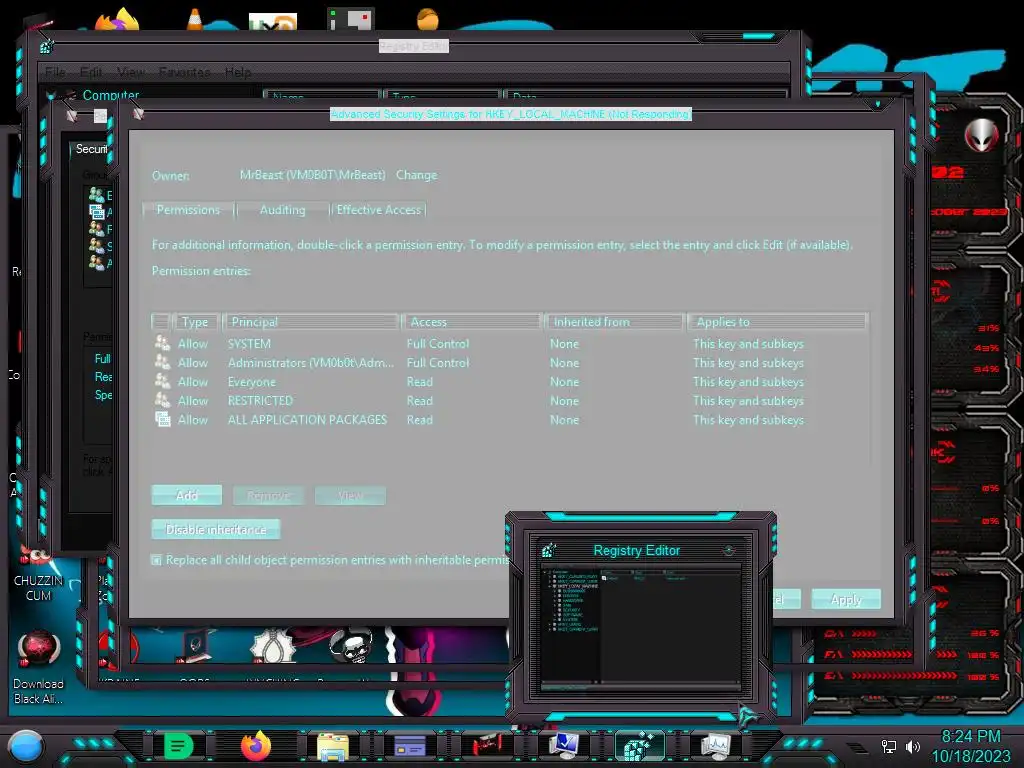Image resolution: width=1024 pixels, height=768 pixels.
Task: Open the Help menu in Registry Editor
Action: [x=238, y=72]
